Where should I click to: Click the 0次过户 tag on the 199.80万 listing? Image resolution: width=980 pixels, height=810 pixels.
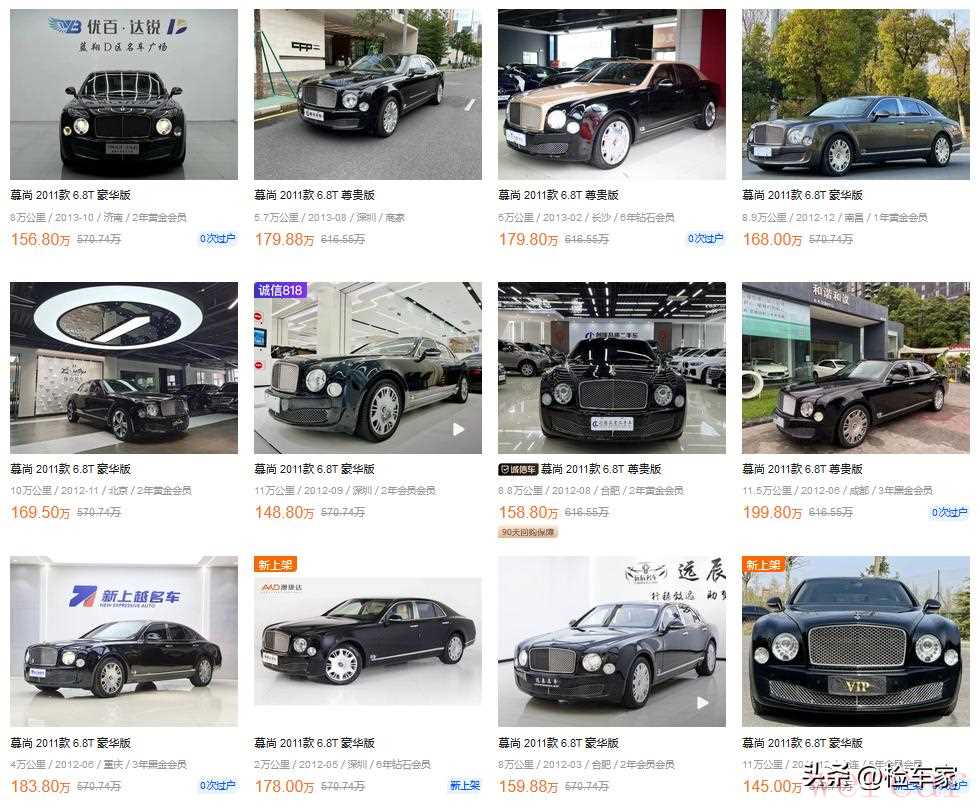tap(949, 512)
